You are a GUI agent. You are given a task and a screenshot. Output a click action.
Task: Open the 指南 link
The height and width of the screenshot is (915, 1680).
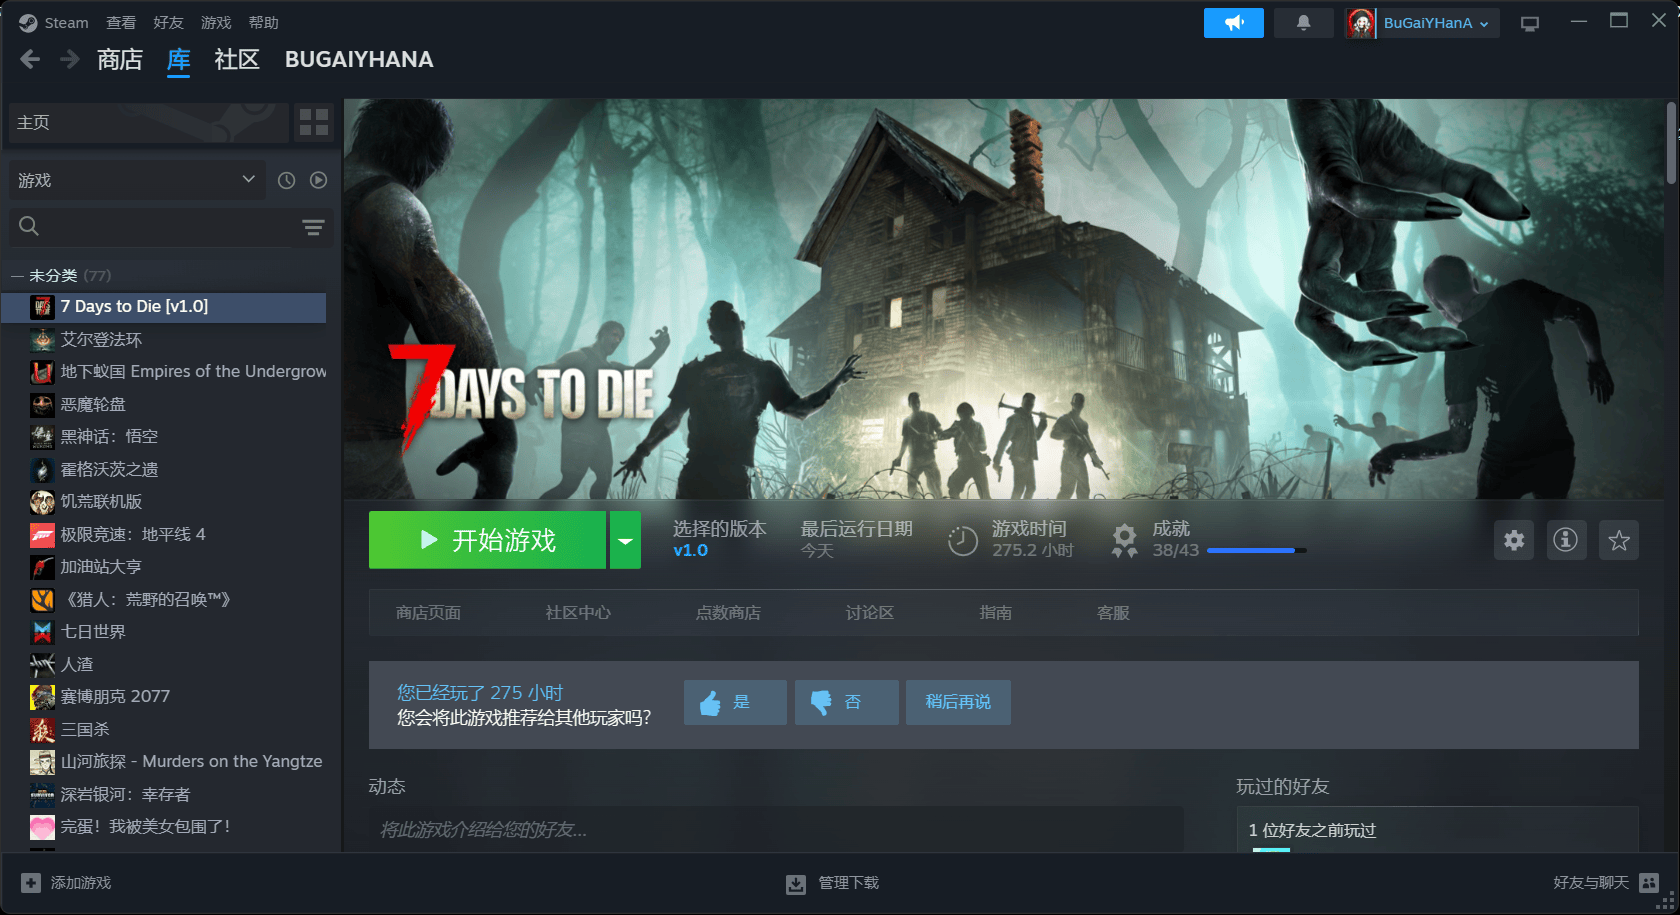tap(995, 613)
